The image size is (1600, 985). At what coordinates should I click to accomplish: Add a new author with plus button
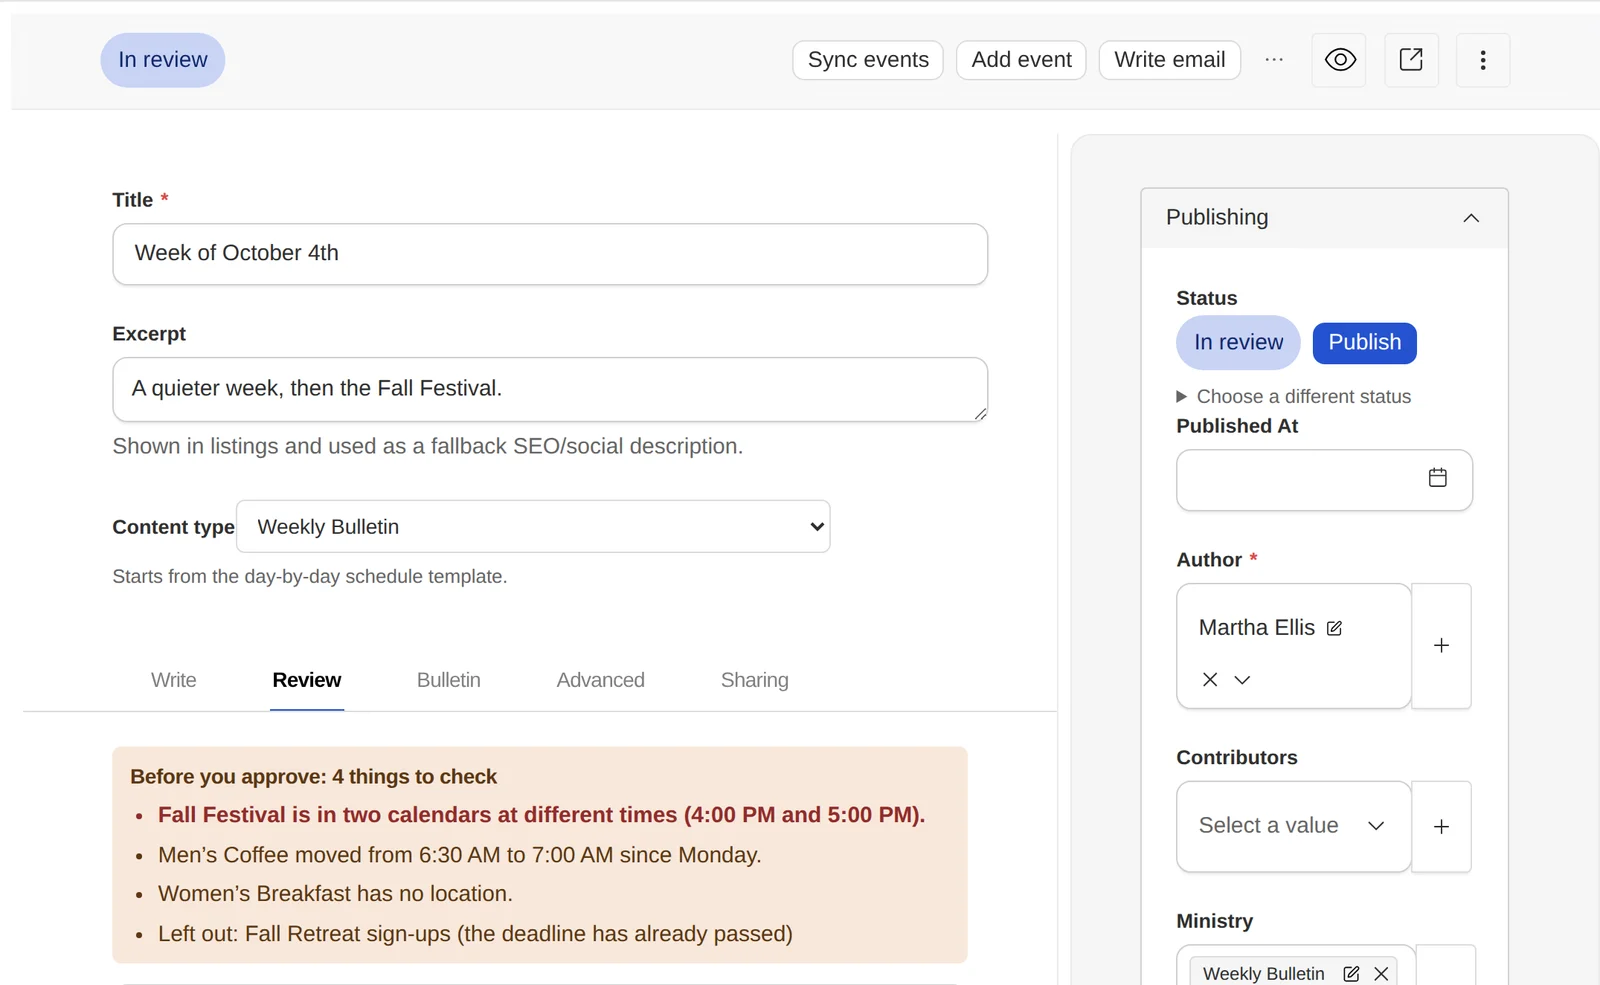pyautogui.click(x=1441, y=646)
